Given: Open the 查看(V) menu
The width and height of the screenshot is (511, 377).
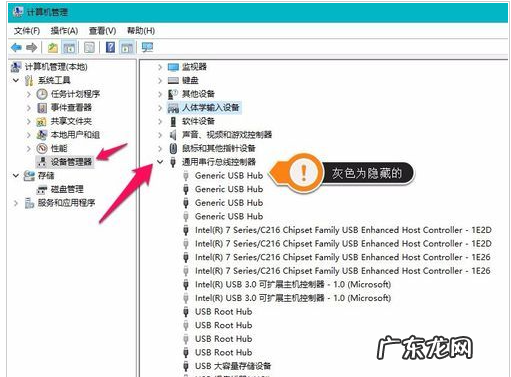Looking at the screenshot, I should (x=102, y=31).
